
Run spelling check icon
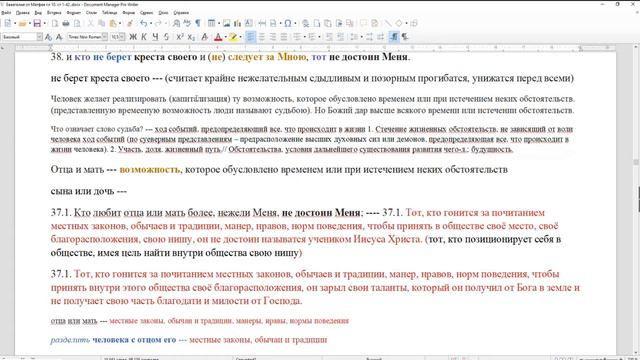point(187,23)
